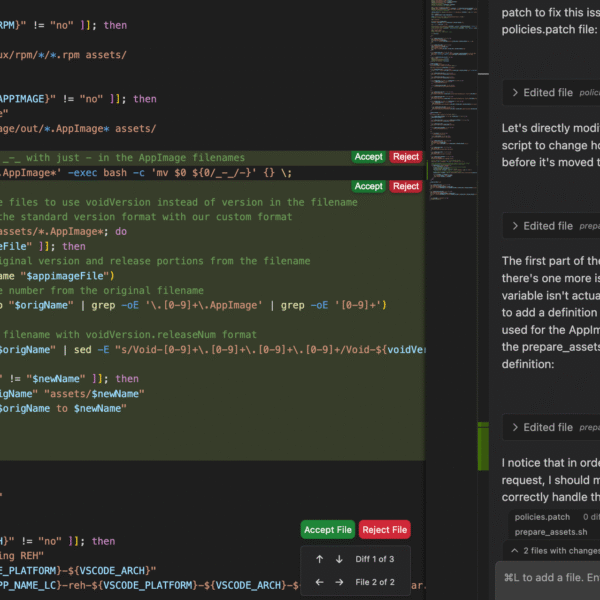Click the 'Diff 1 of 3' label
Screen dimensions: 600x600
point(374,559)
